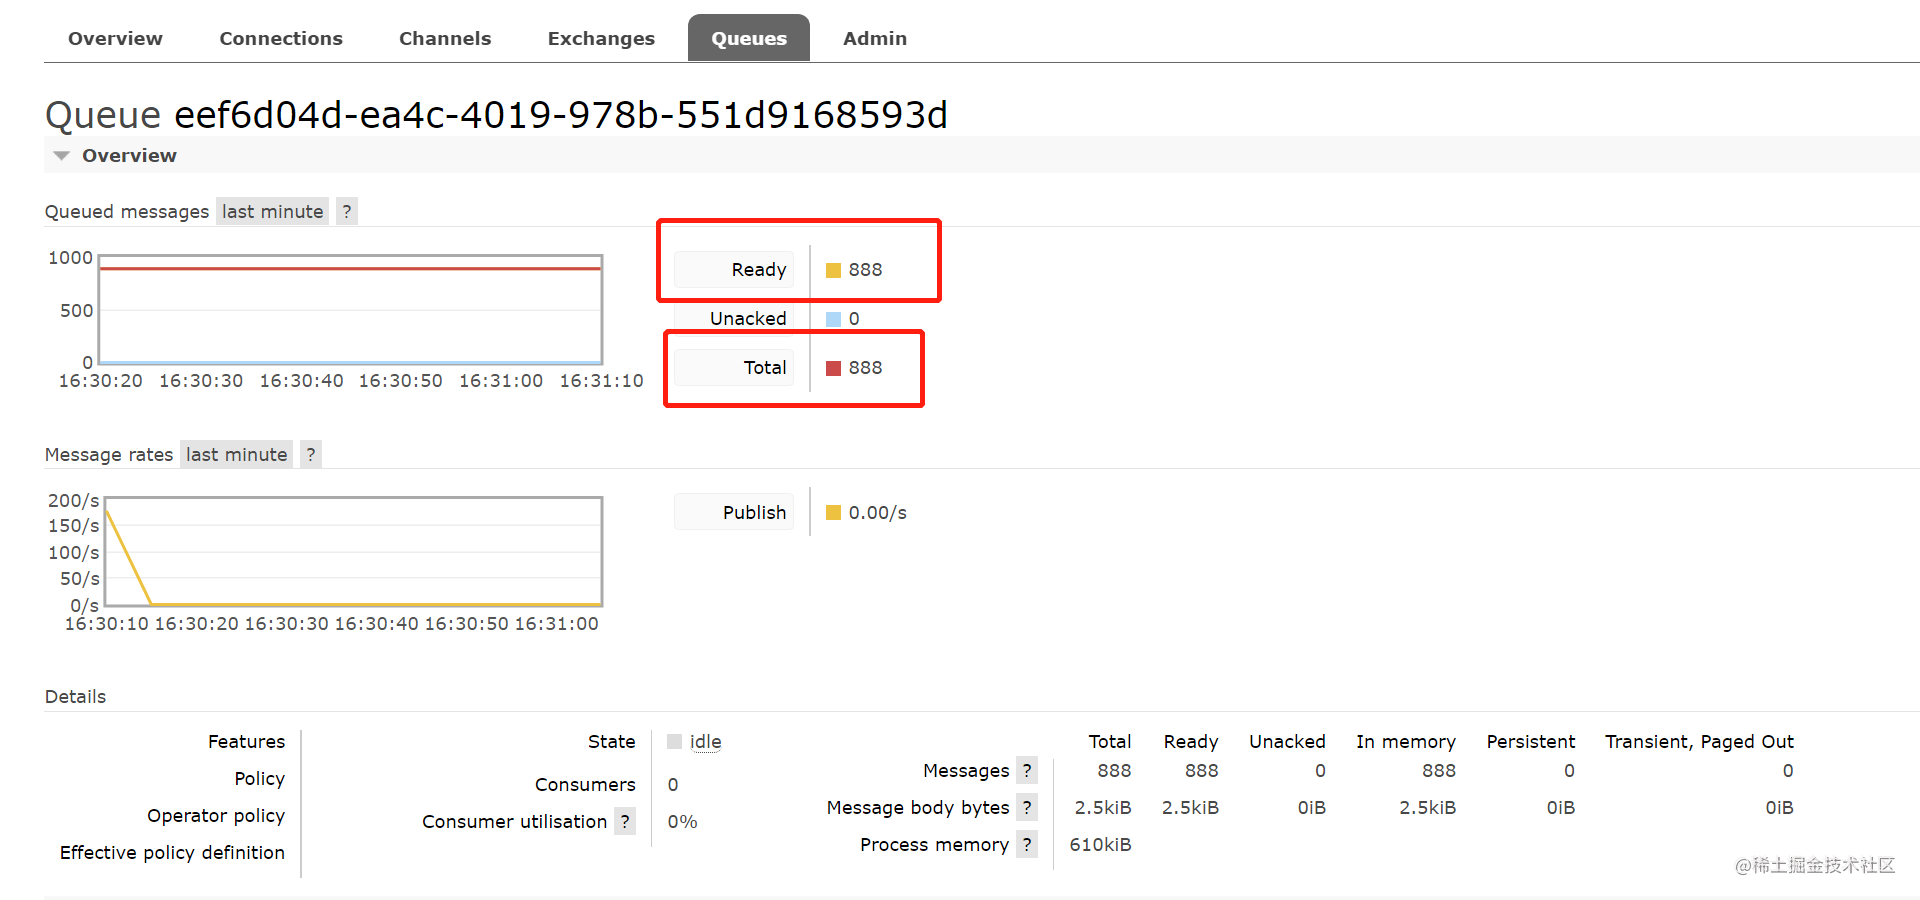Open help for Process memory
The image size is (1920, 900).
coord(1027,844)
